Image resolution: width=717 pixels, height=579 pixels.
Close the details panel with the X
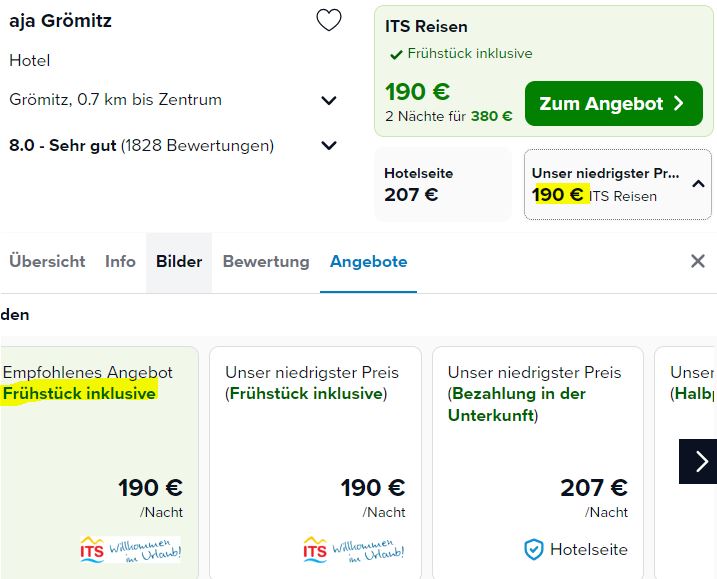tap(698, 261)
